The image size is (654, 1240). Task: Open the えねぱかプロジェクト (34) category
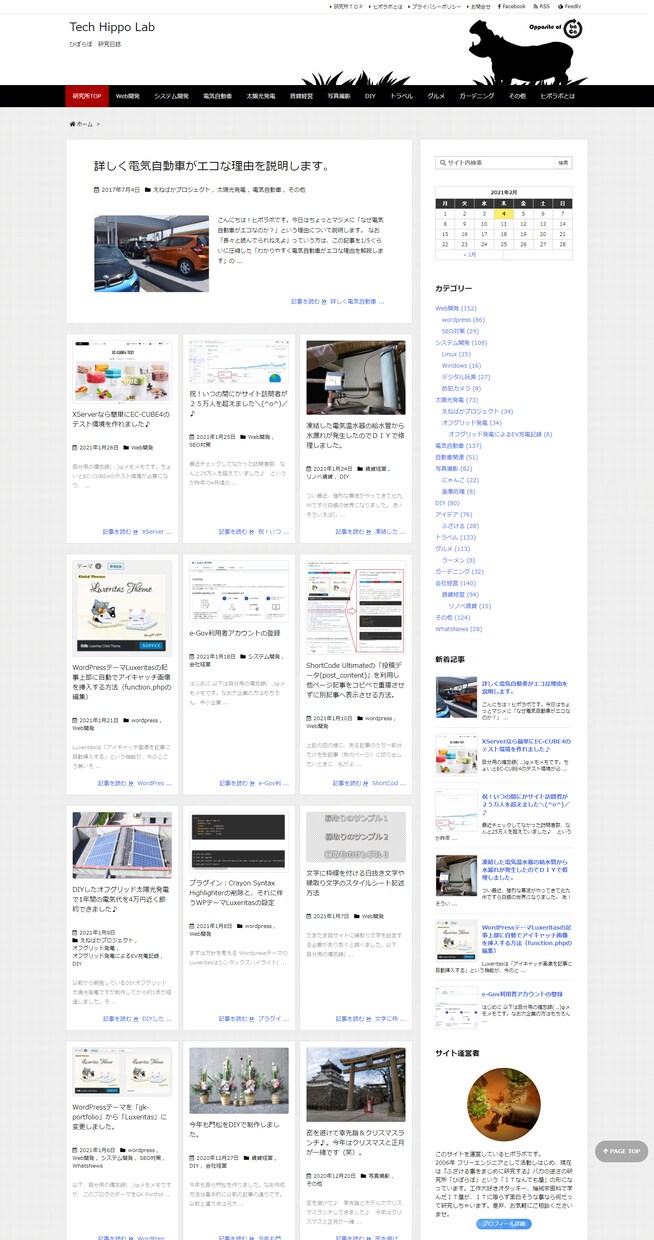pyautogui.click(x=477, y=411)
